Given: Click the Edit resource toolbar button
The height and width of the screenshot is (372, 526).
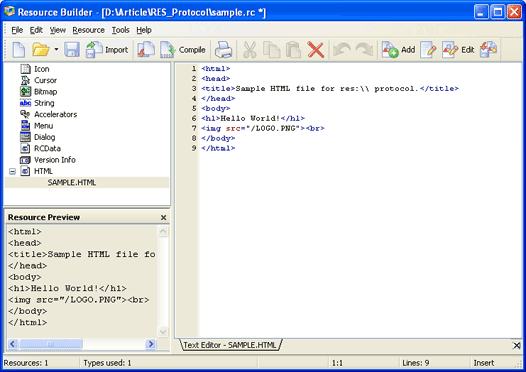Looking at the screenshot, I should pyautogui.click(x=458, y=50).
